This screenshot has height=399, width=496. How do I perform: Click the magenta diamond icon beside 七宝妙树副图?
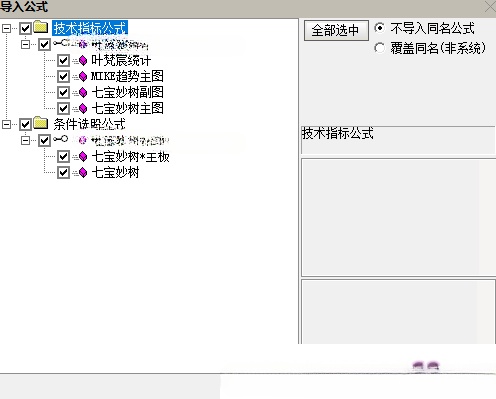(83, 92)
